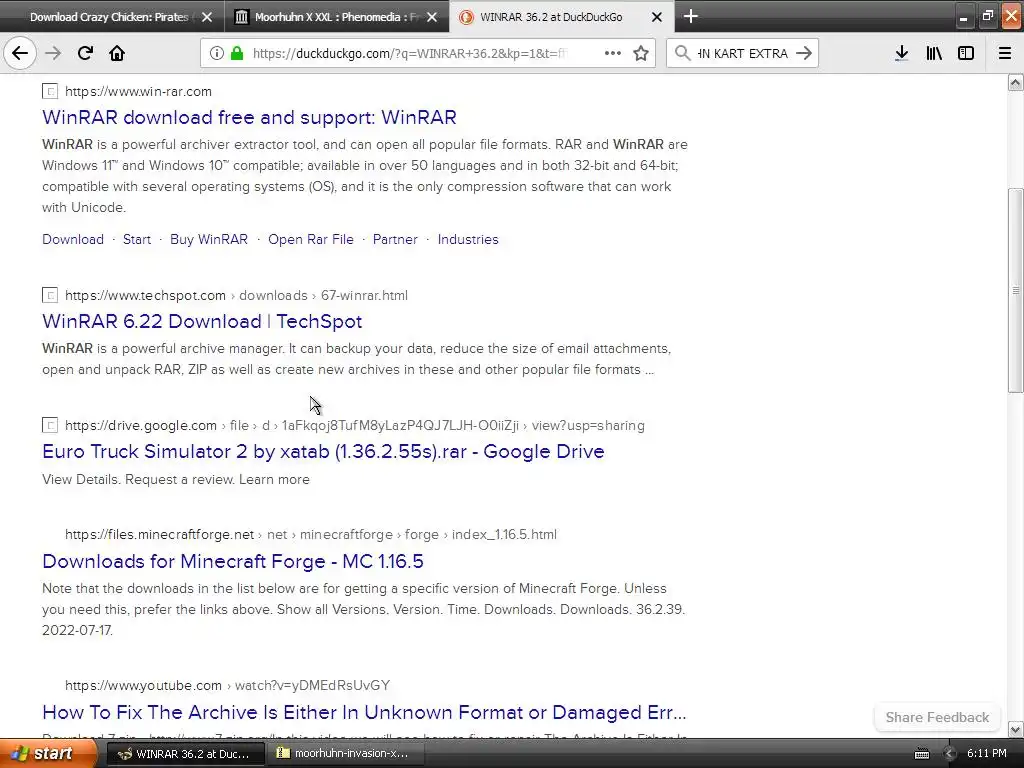Follow the Download sitelink under WinRAR

(73, 240)
